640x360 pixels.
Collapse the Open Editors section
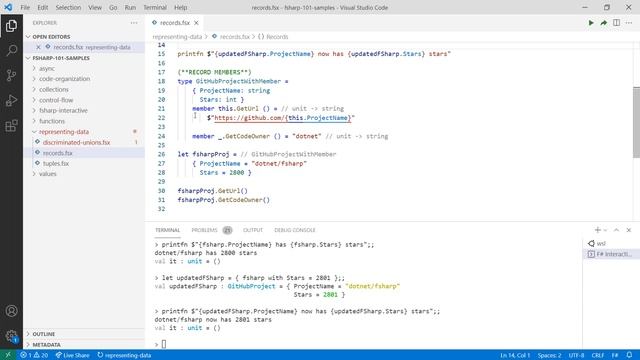[51, 37]
